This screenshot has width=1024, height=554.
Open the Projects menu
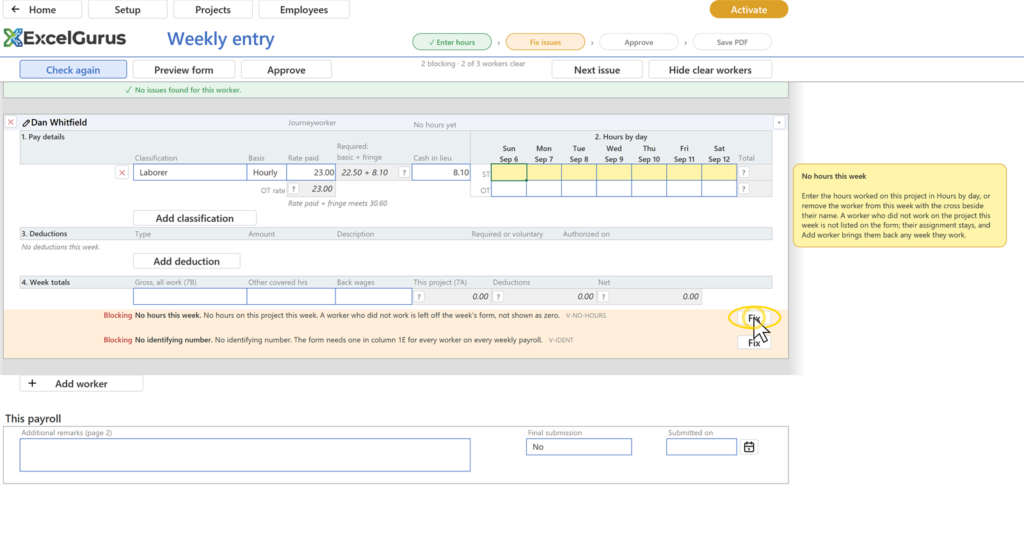coord(213,9)
